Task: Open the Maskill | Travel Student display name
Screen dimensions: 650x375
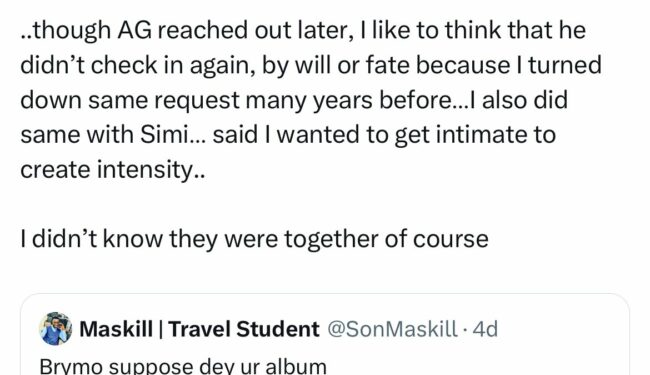Action: click(199, 329)
